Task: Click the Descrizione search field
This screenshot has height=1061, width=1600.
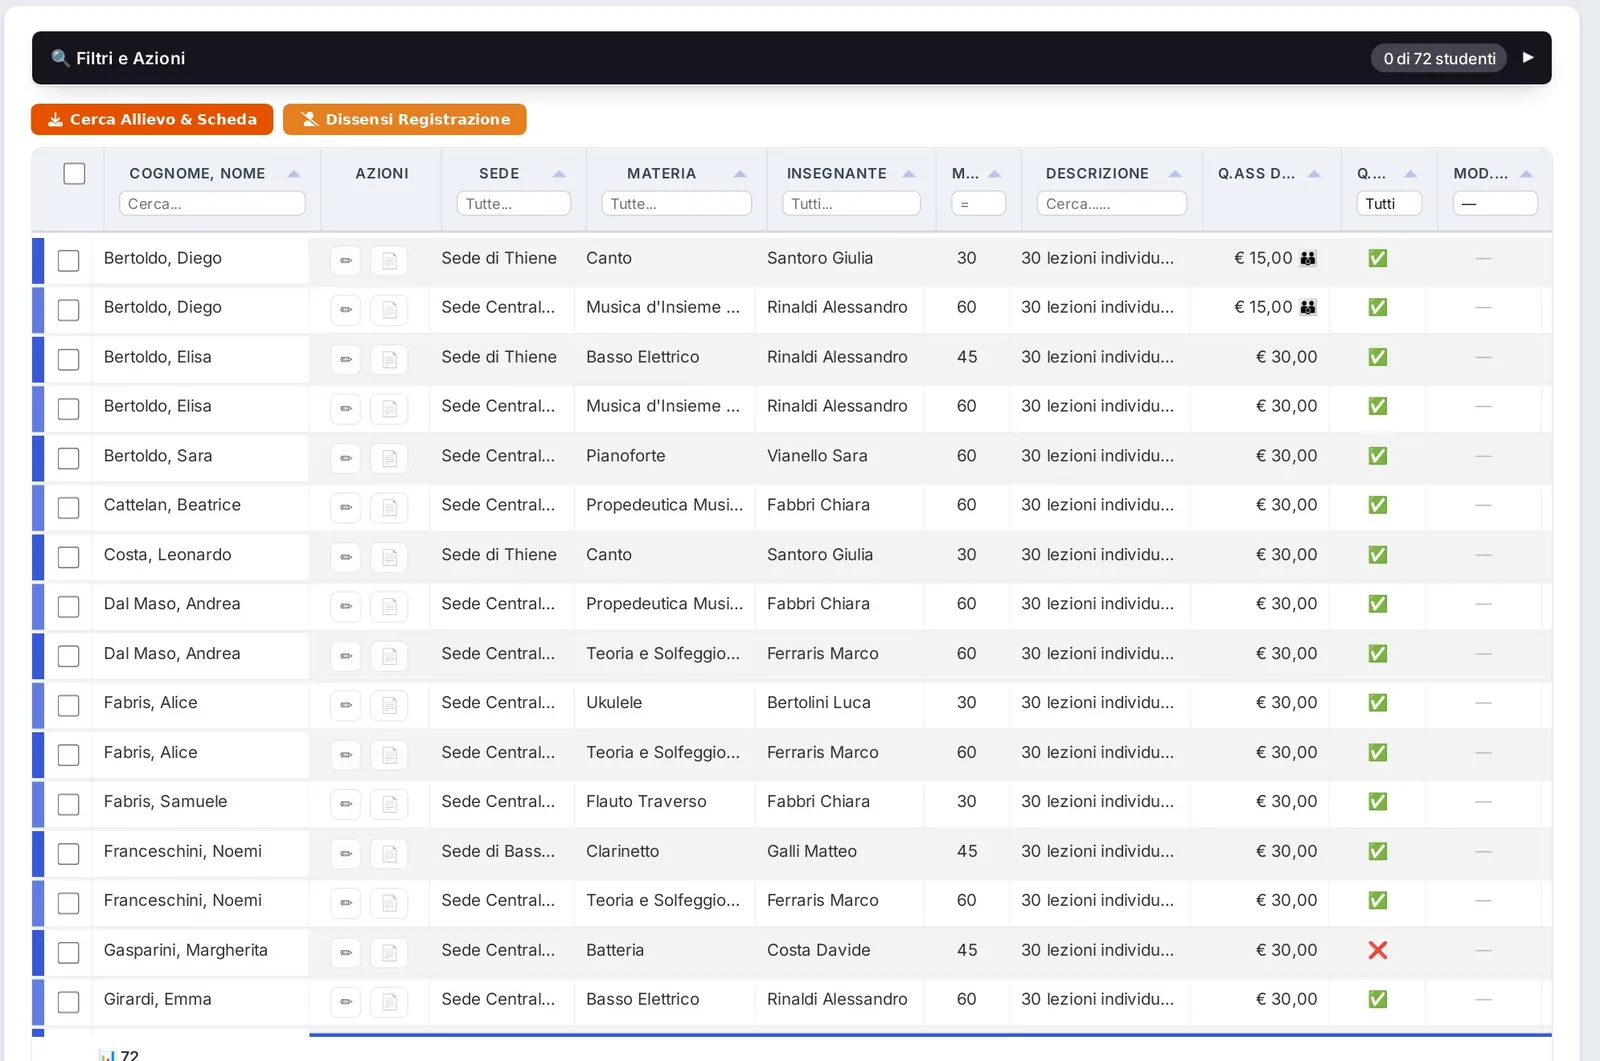Action: coord(1111,203)
